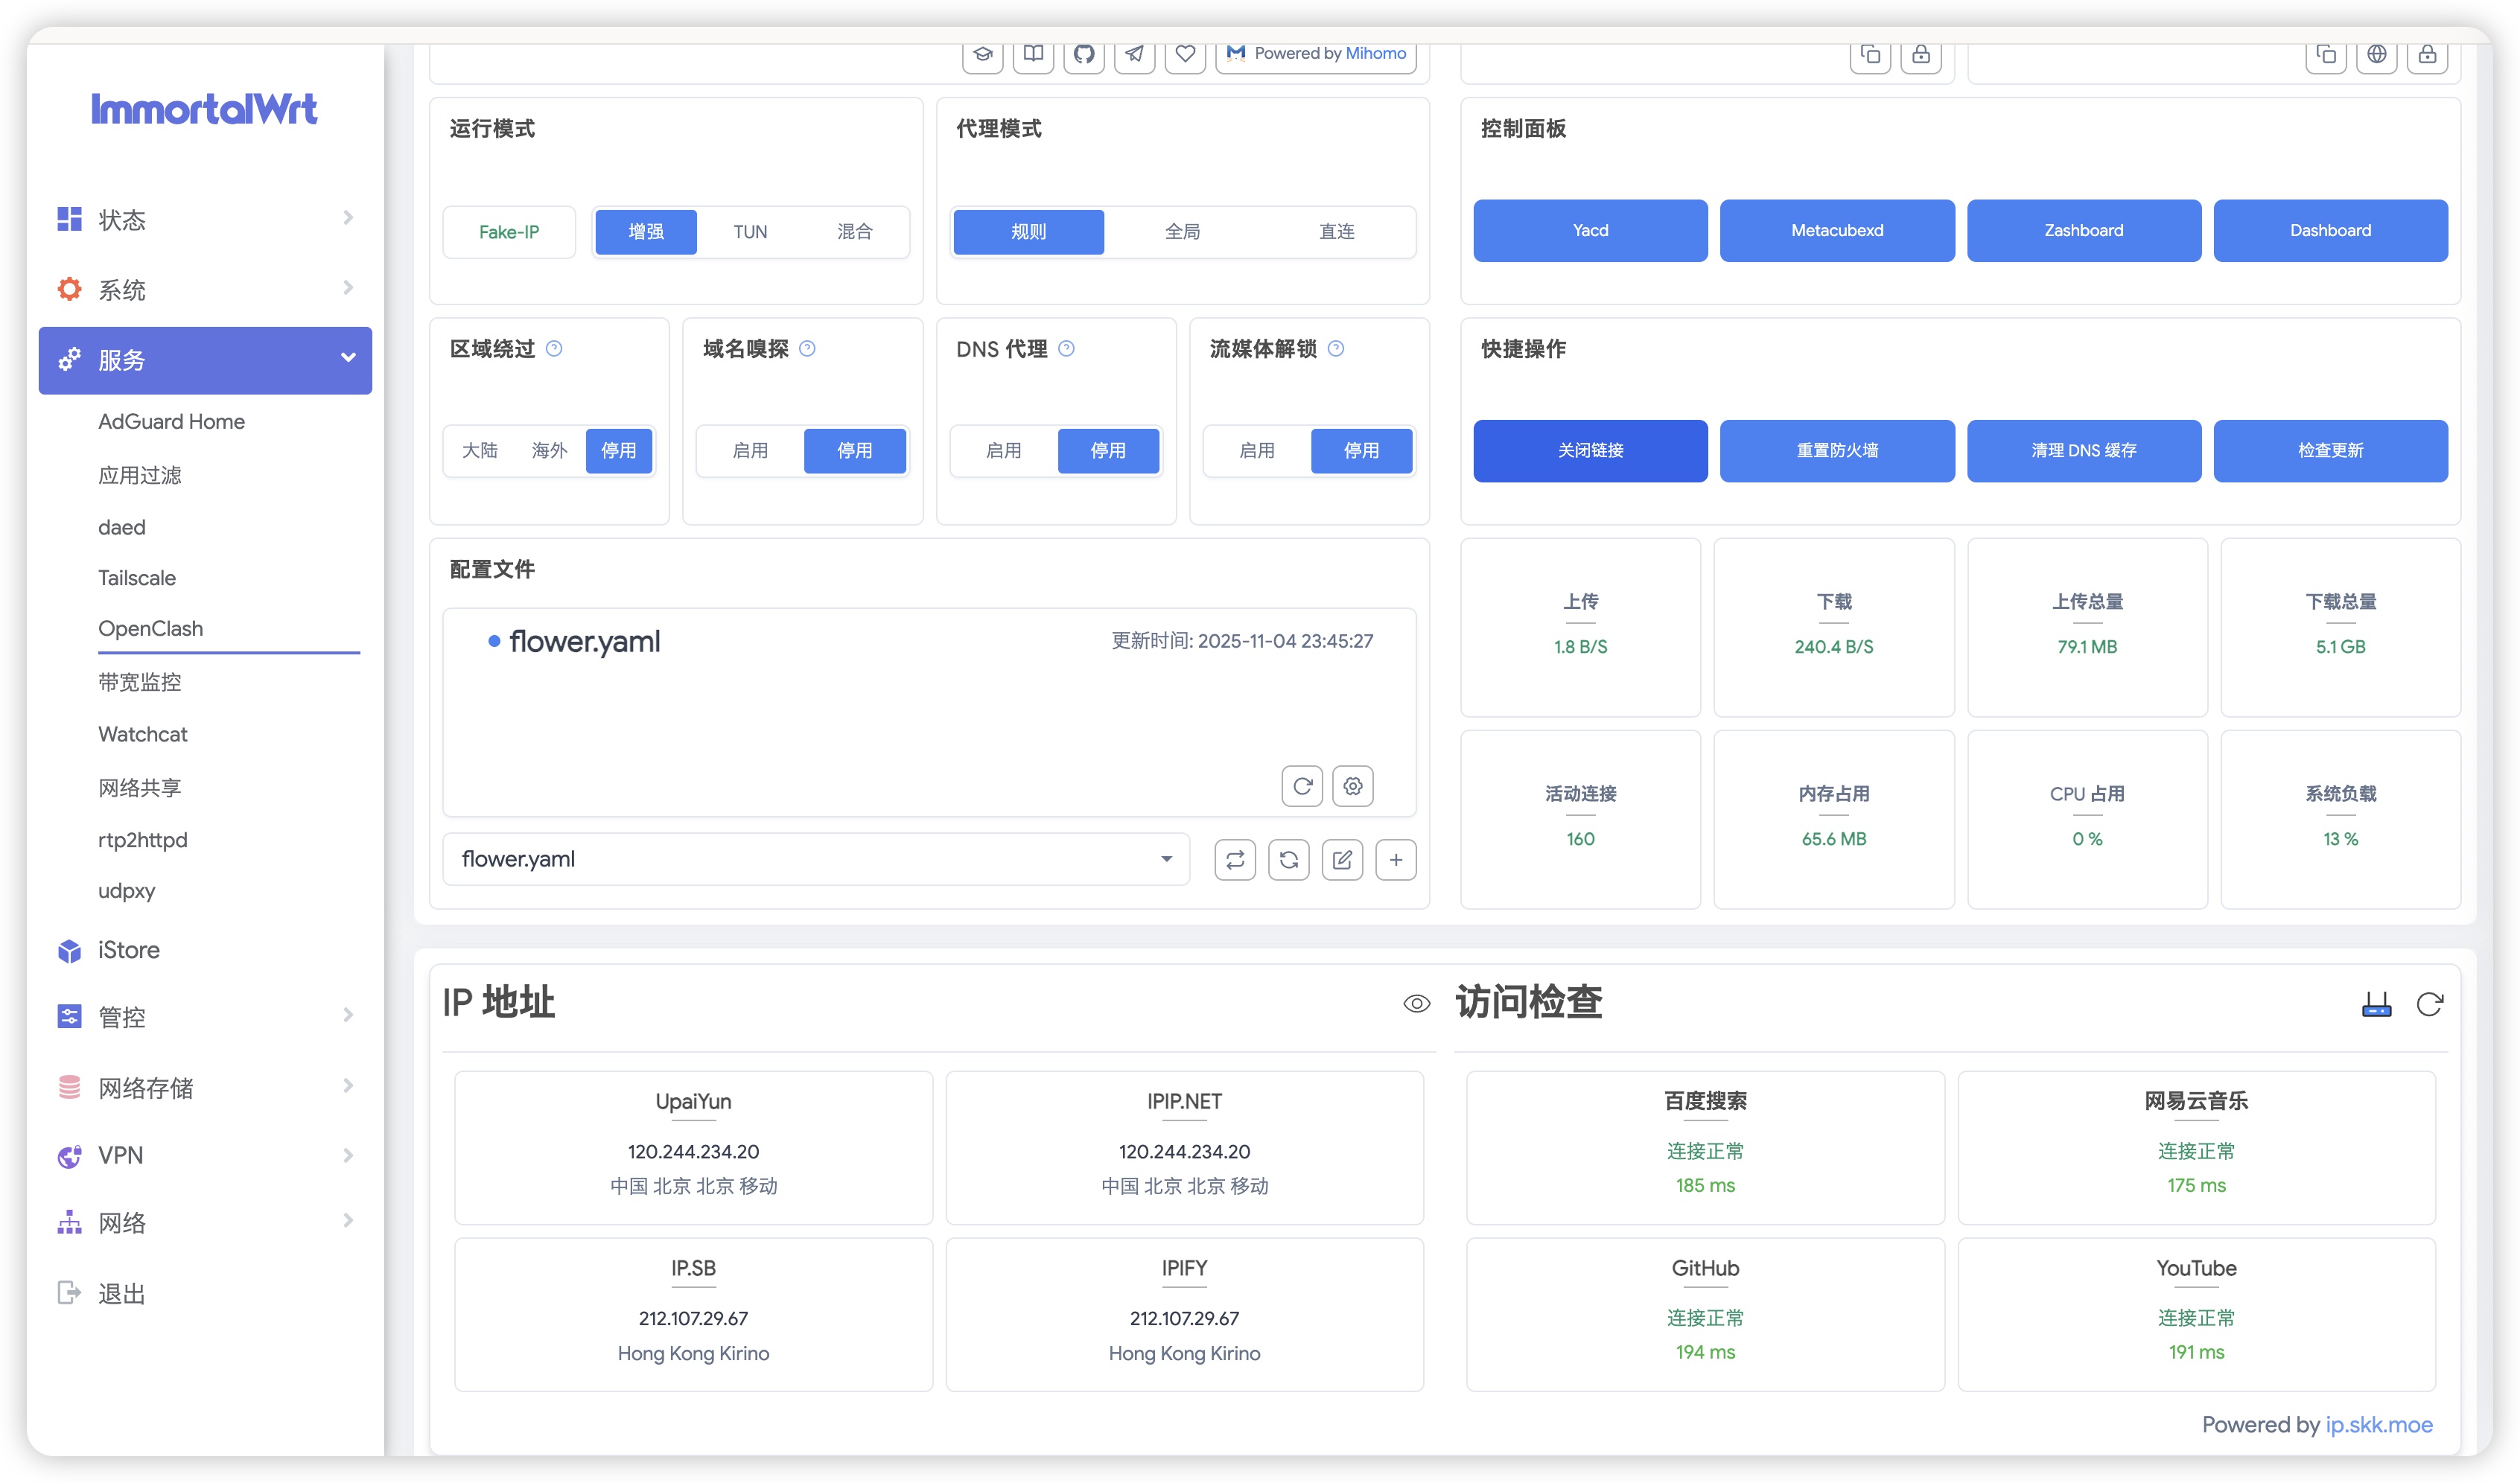
Task: Toggle IP address visibility eye icon
Action: pyautogui.click(x=1416, y=1004)
